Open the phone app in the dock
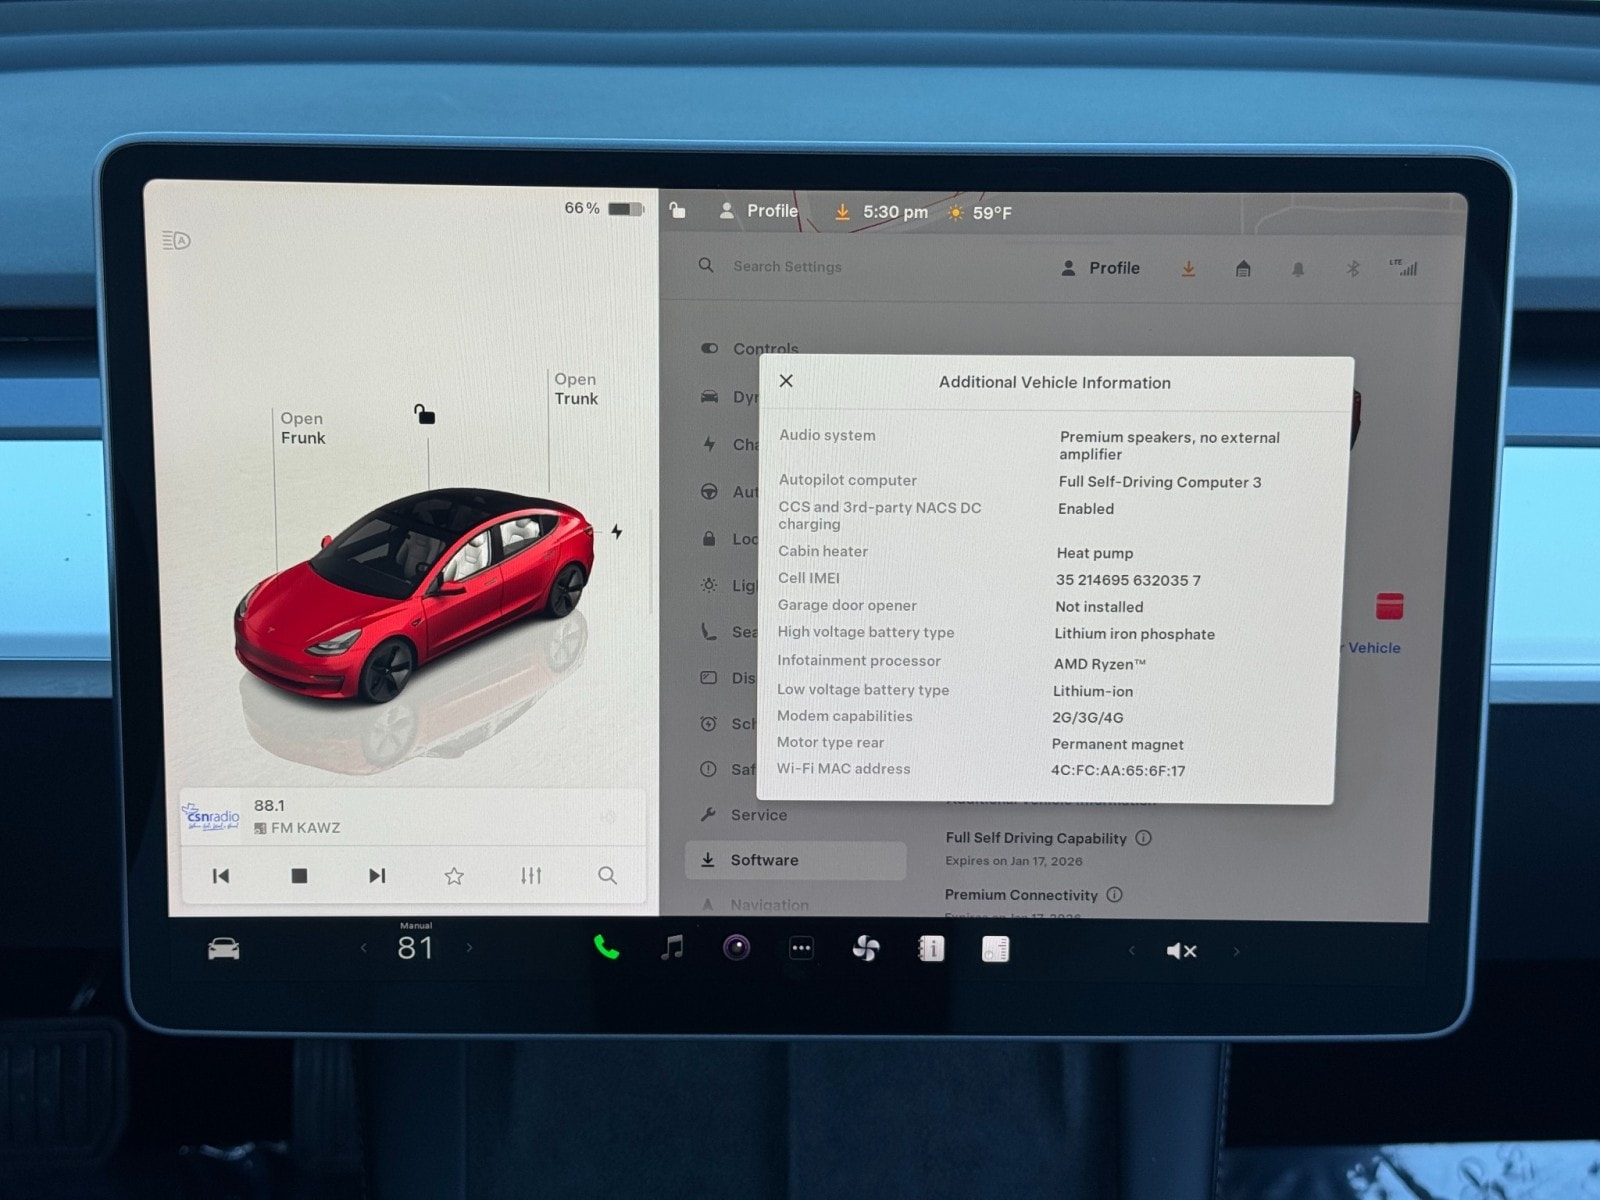Screen dimensions: 1600x1200 606,948
